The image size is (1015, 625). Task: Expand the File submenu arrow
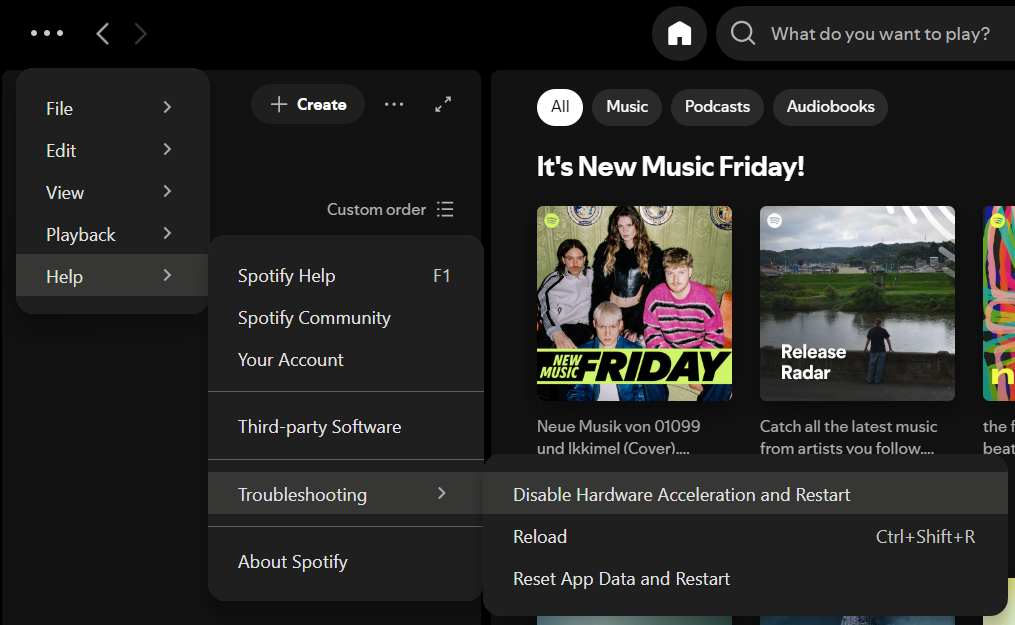coord(167,107)
